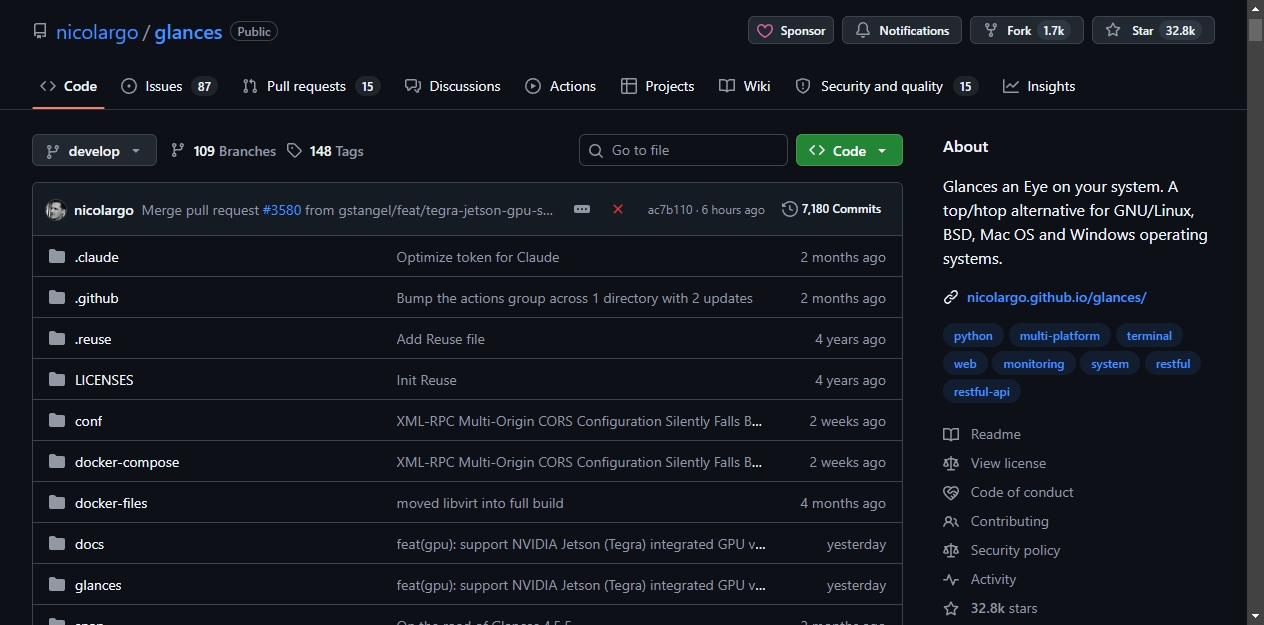Screen dimensions: 1264x625
Task: Open the Actions tab
Action: point(560,86)
